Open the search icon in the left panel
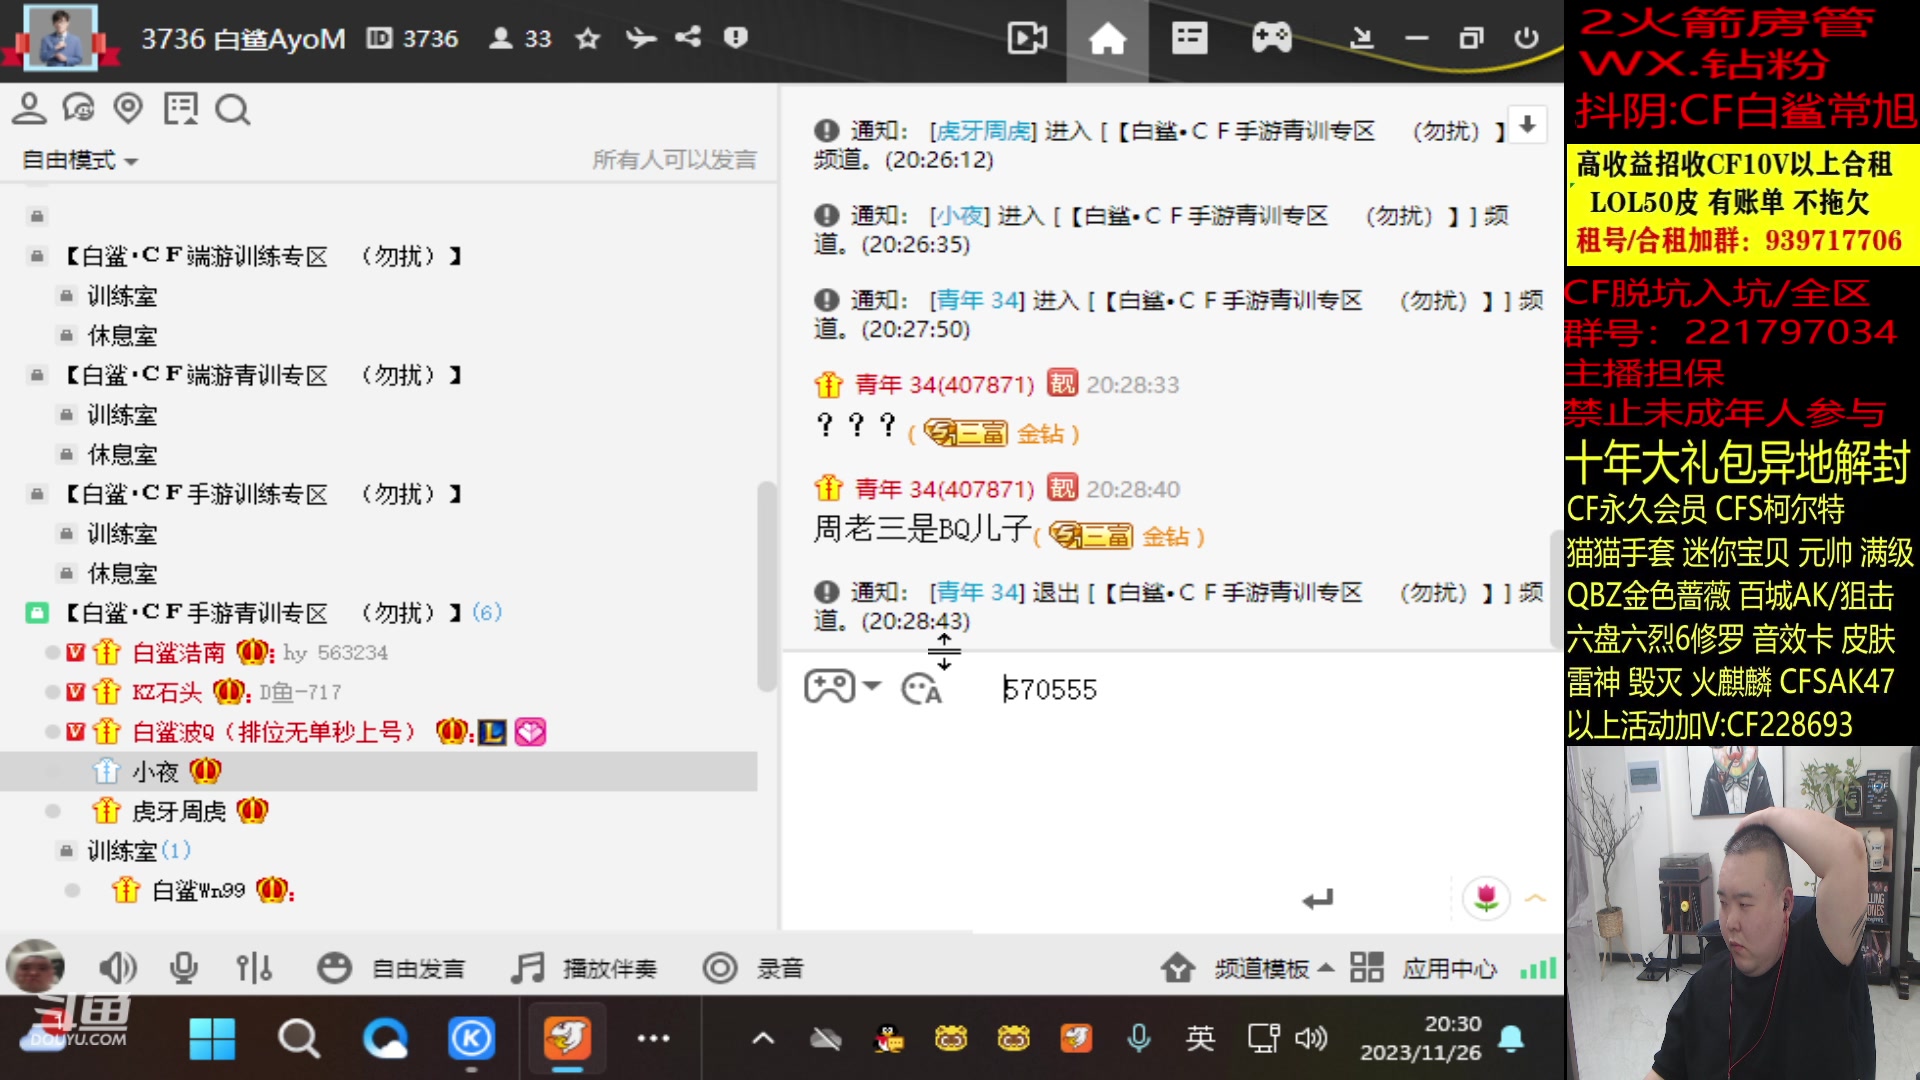Screen dimensions: 1920x1080 coord(233,109)
